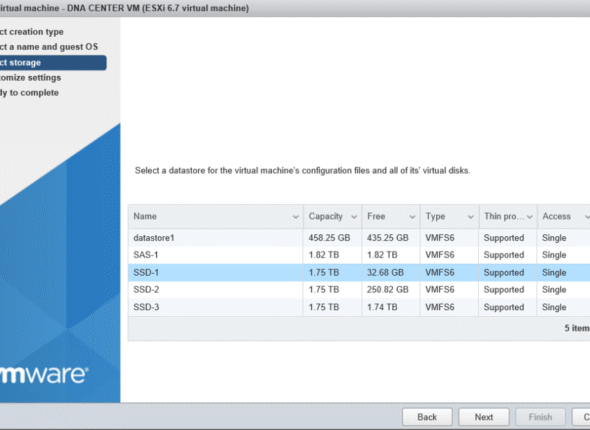The width and height of the screenshot is (590, 430).
Task: Select the SSD-2 datastore row
Action: click(x=359, y=290)
